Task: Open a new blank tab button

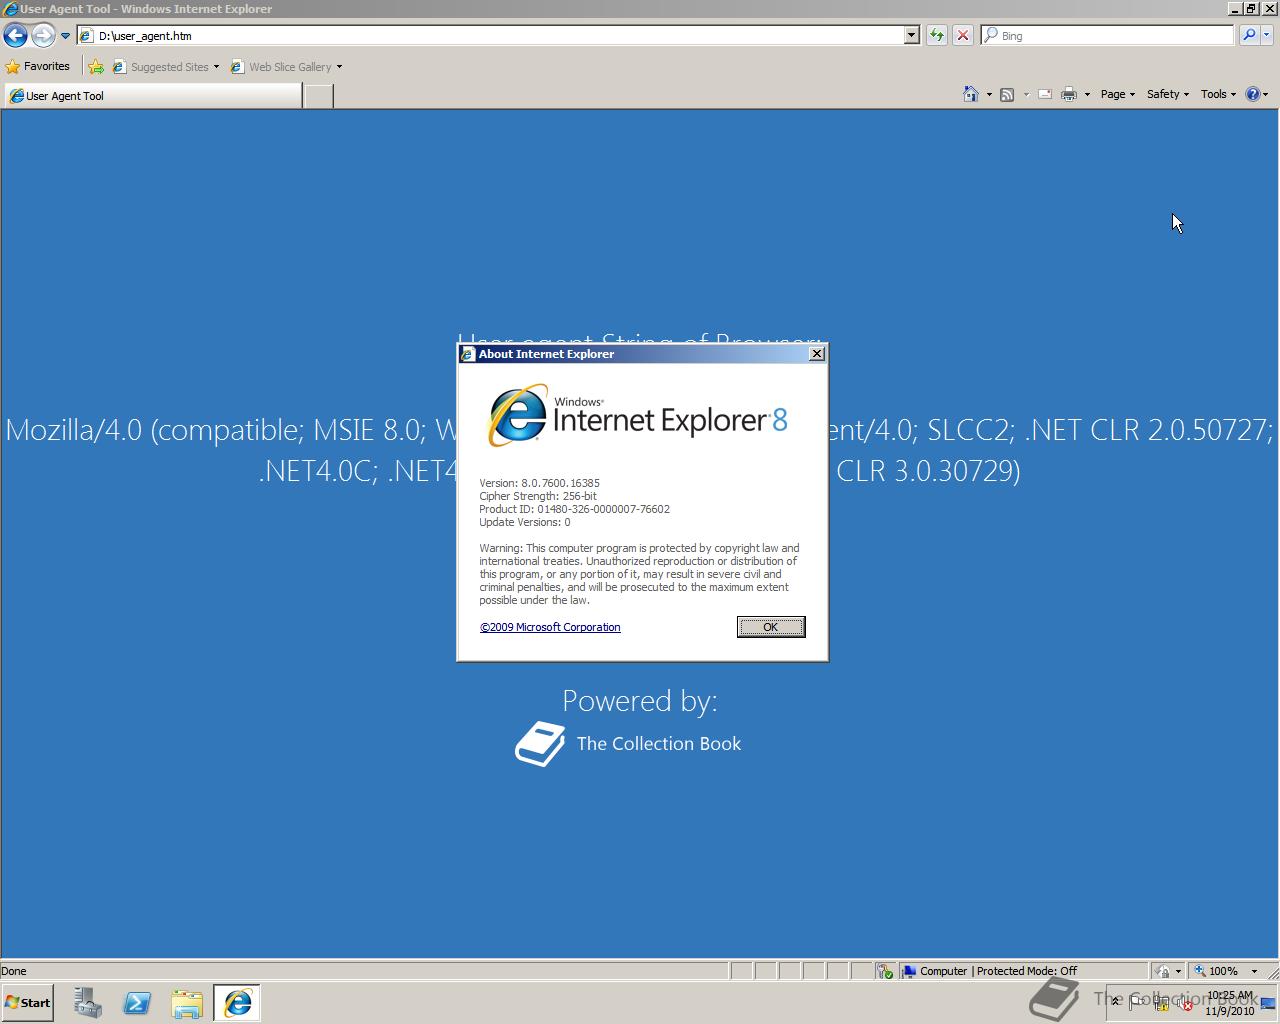Action: point(318,95)
